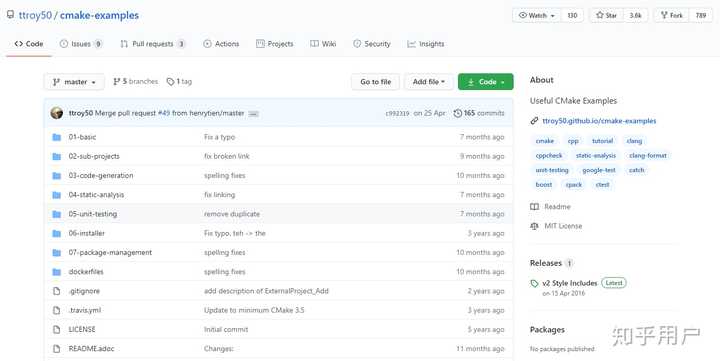
Task: Open the 789 forks count
Action: [x=701, y=15]
